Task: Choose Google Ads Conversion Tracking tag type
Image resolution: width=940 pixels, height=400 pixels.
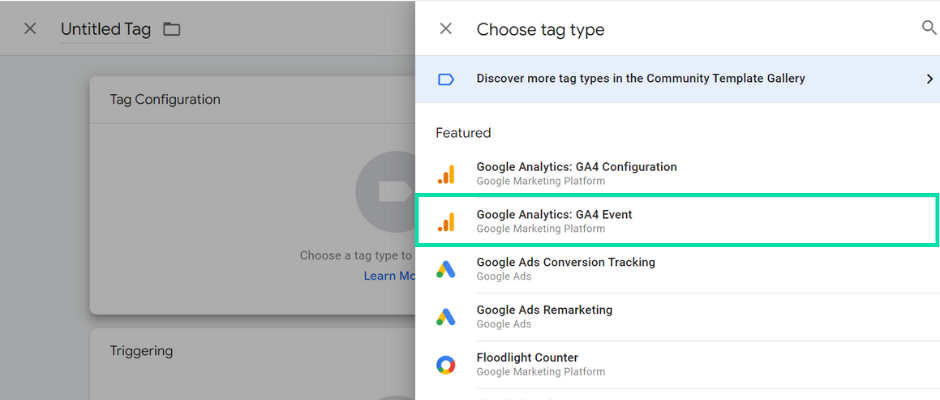Action: 565,262
